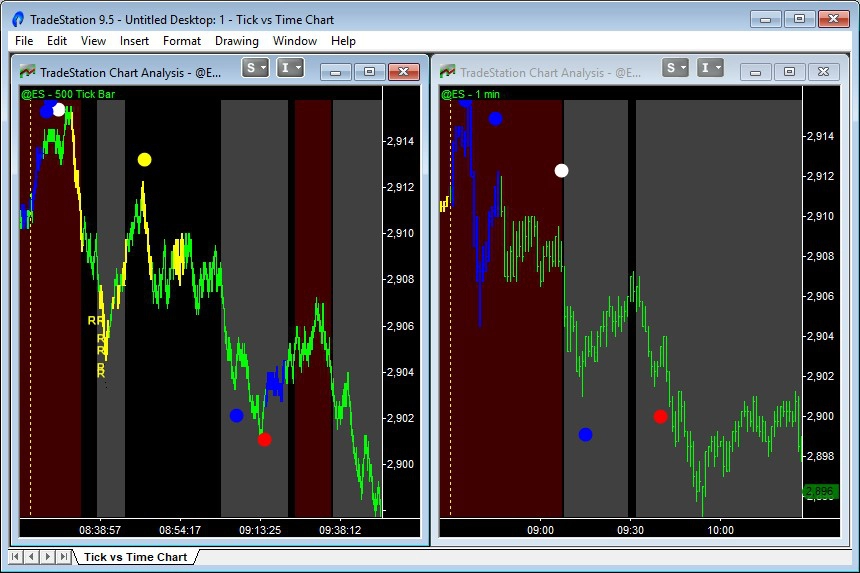
Task: Click the upper blue dot in 1 min chart
Action: click(495, 118)
